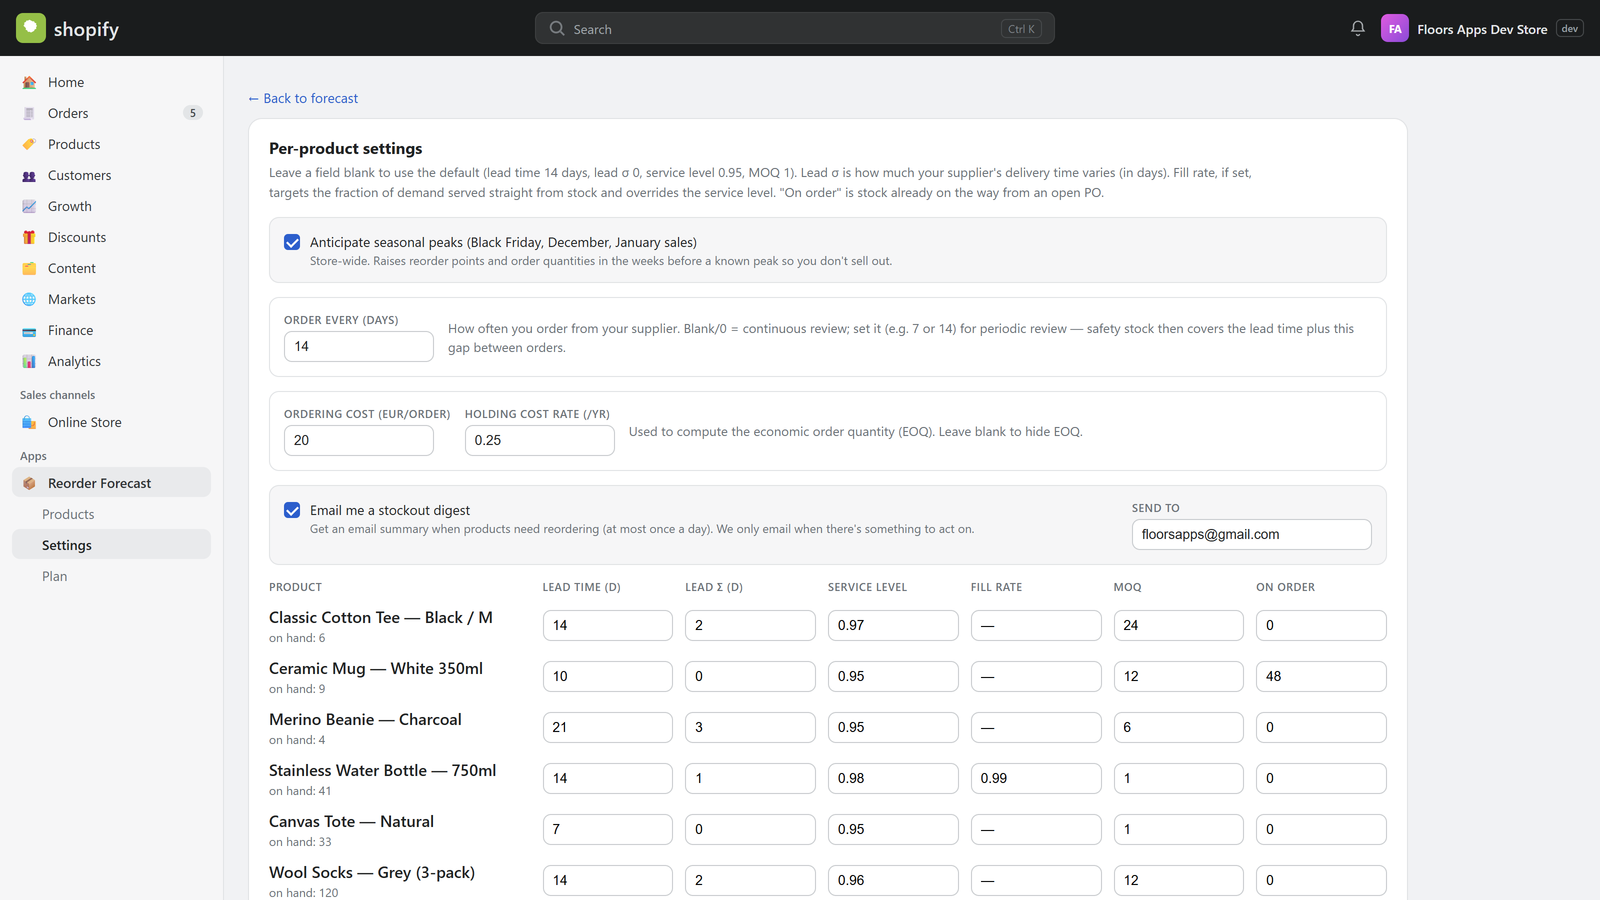
Task: Click the Markets globe icon
Action: pyautogui.click(x=29, y=299)
